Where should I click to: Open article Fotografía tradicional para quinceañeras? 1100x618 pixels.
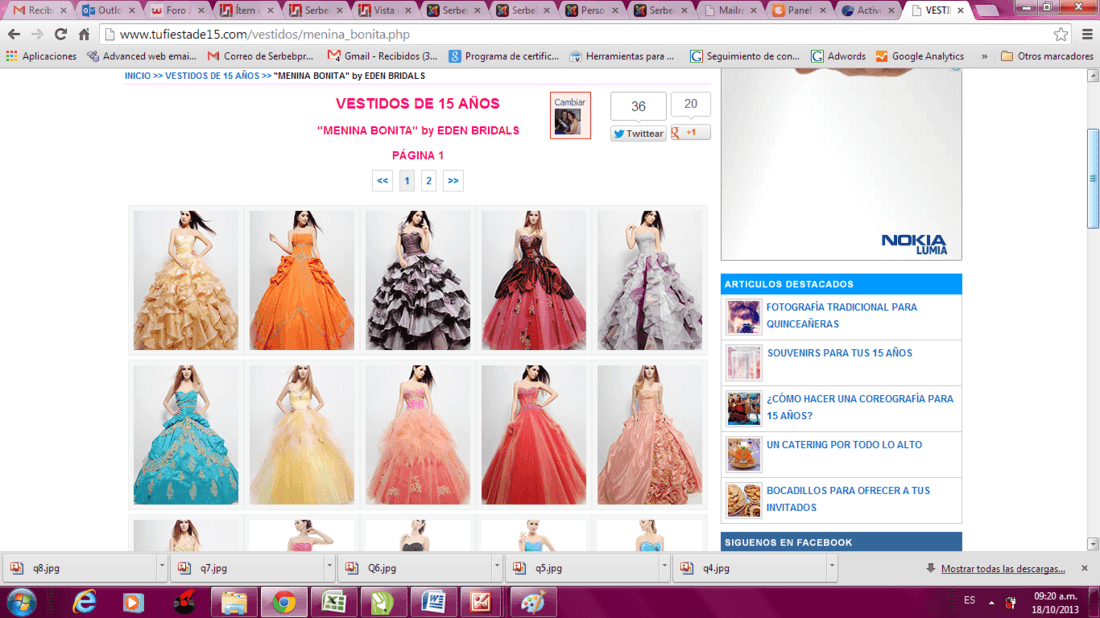(x=841, y=316)
